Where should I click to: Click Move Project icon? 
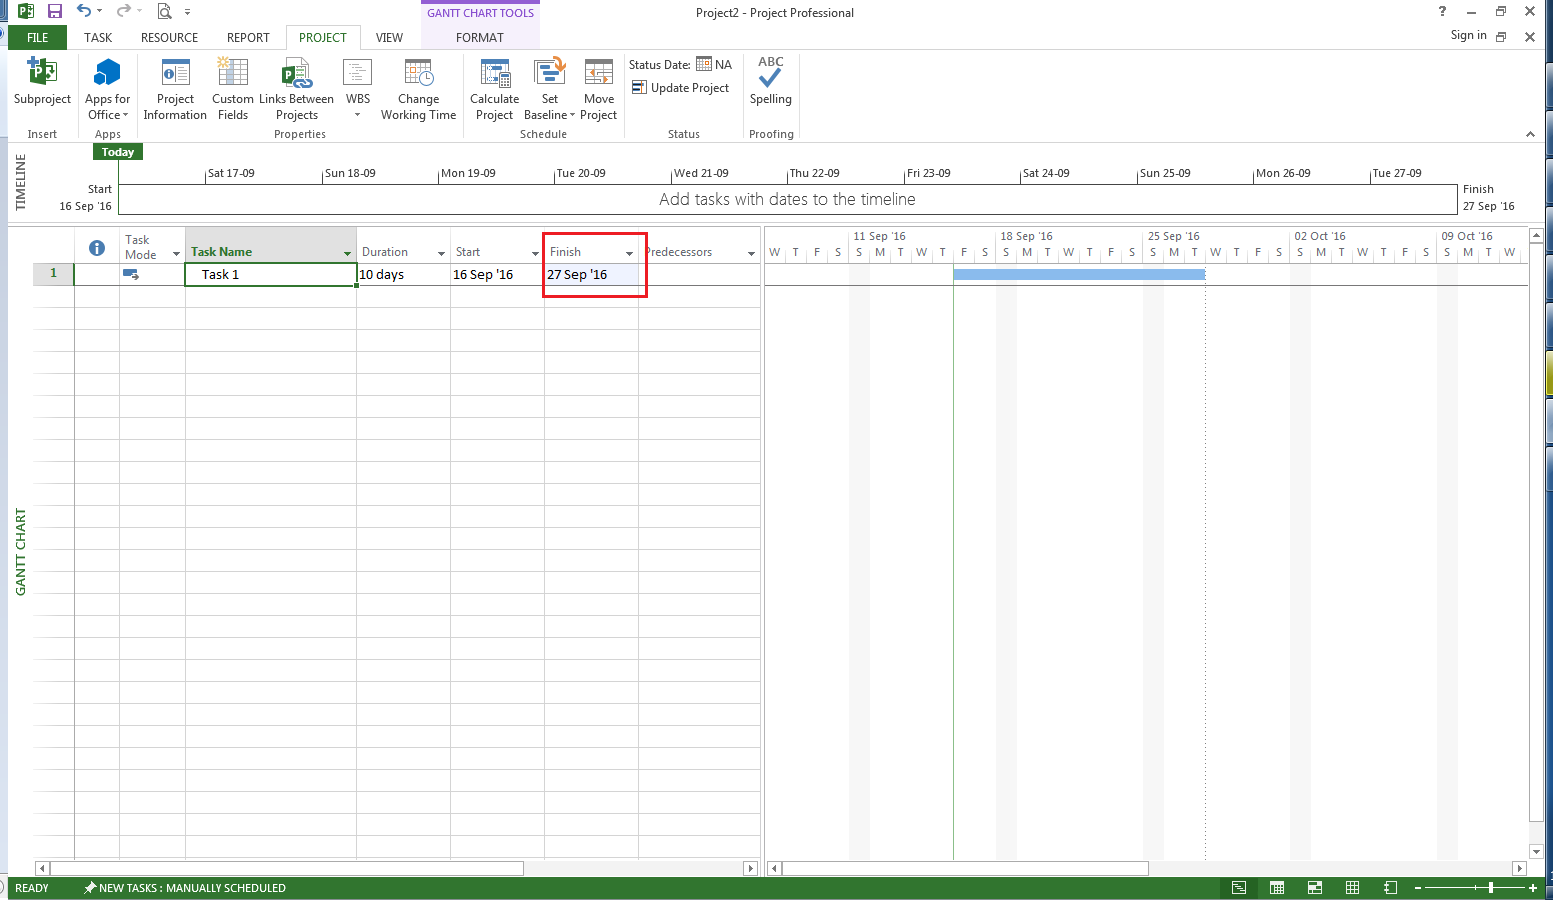[598, 74]
